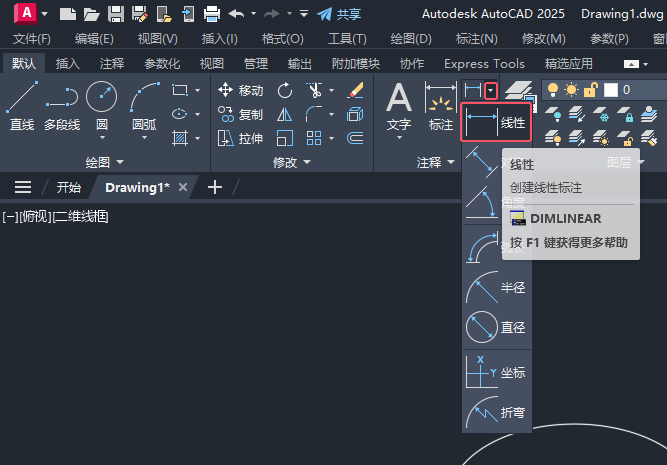
Task: Add a new drawing tab
Action: point(215,187)
